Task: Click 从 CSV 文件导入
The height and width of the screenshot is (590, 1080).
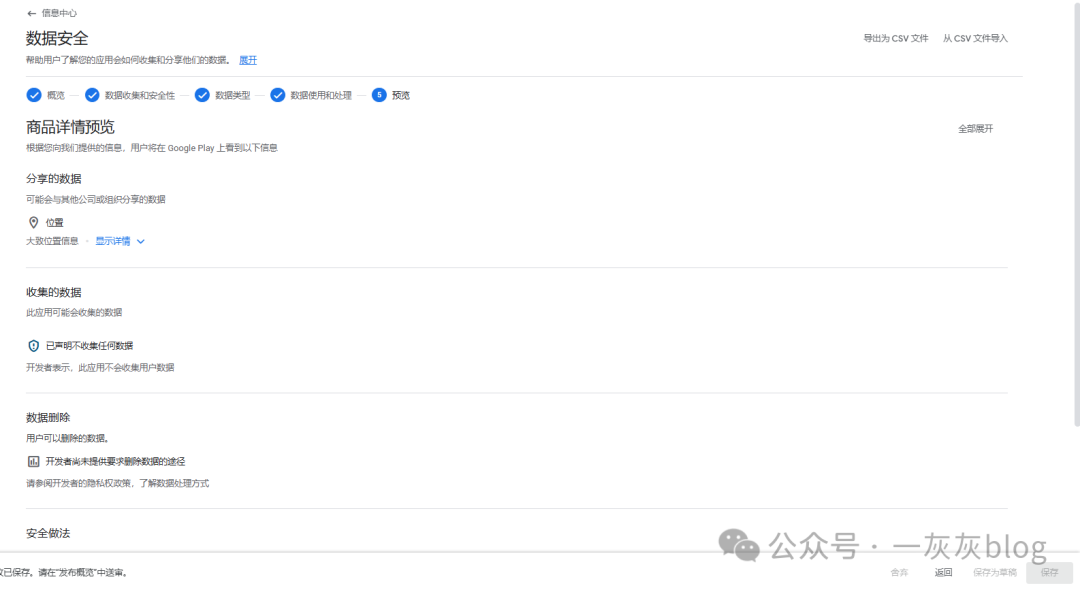Action: [x=975, y=38]
